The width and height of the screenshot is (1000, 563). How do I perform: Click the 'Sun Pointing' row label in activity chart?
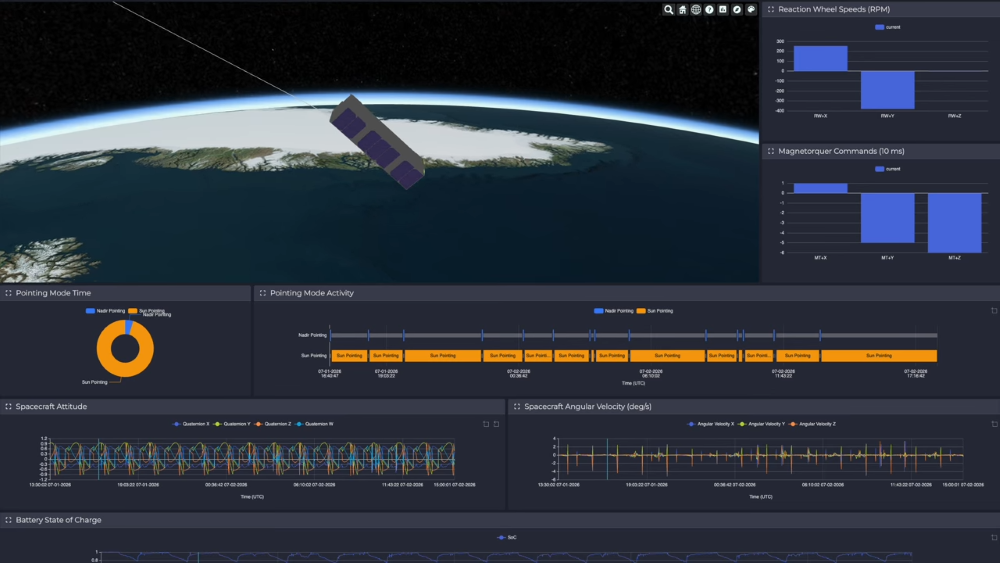(314, 356)
